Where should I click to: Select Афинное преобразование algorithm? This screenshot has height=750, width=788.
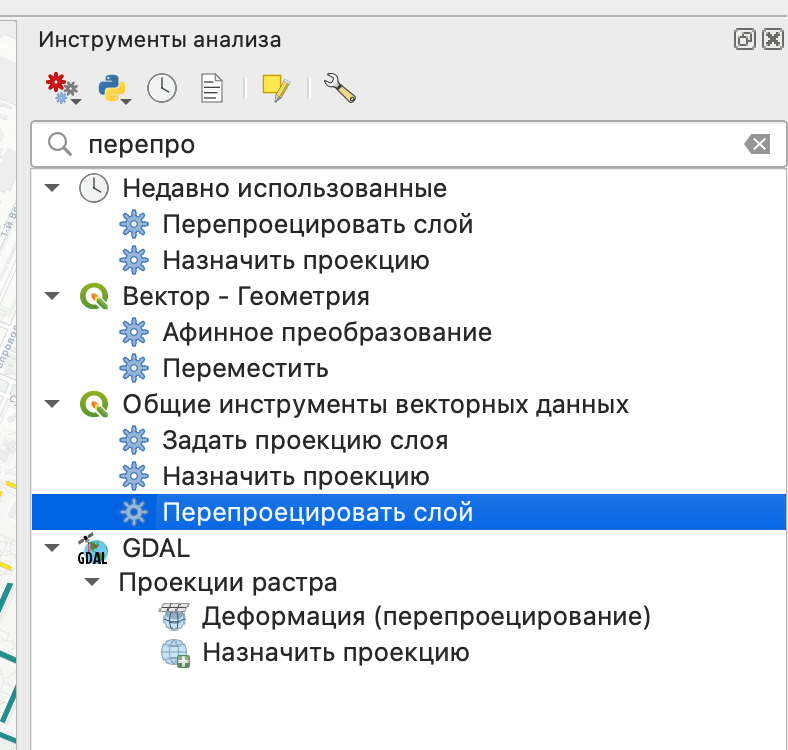point(326,332)
